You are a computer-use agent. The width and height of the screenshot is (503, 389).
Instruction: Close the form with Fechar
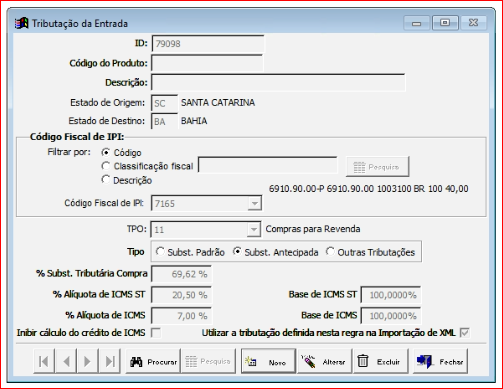440,361
